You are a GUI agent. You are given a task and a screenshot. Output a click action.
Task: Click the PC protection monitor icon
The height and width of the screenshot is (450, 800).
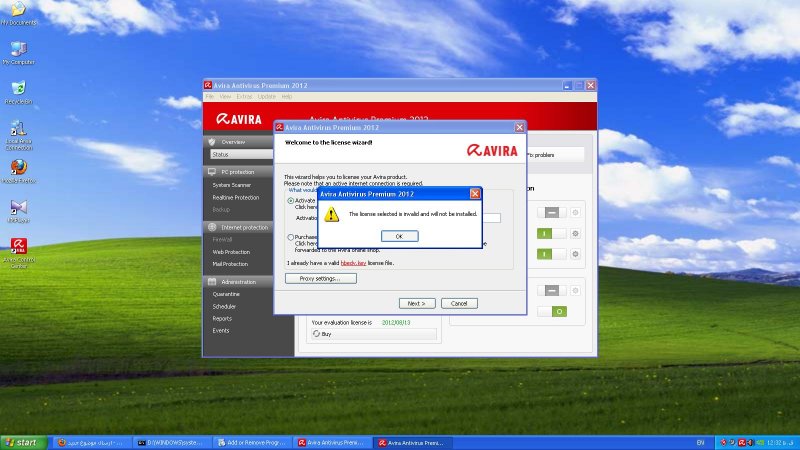coord(212,172)
